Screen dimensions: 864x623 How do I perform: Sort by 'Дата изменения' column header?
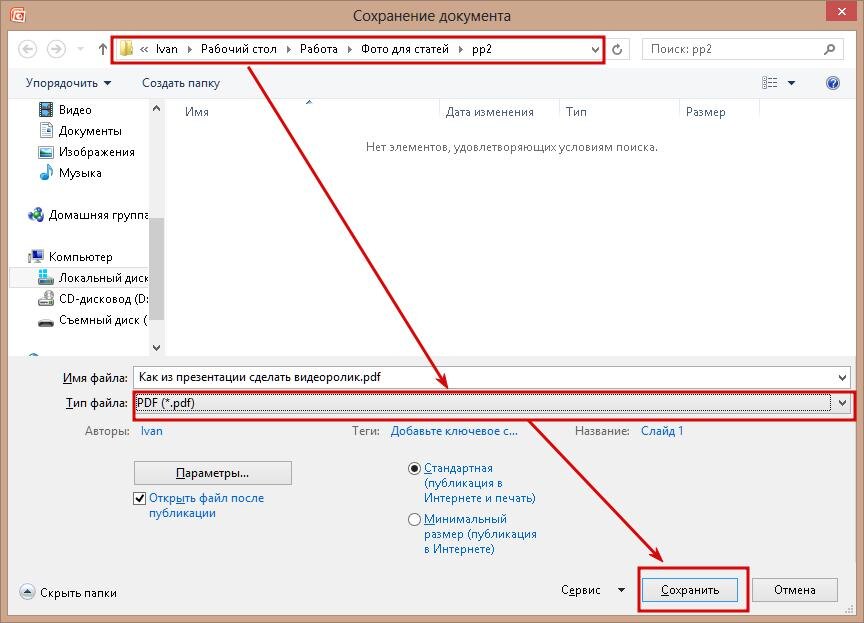(x=489, y=112)
